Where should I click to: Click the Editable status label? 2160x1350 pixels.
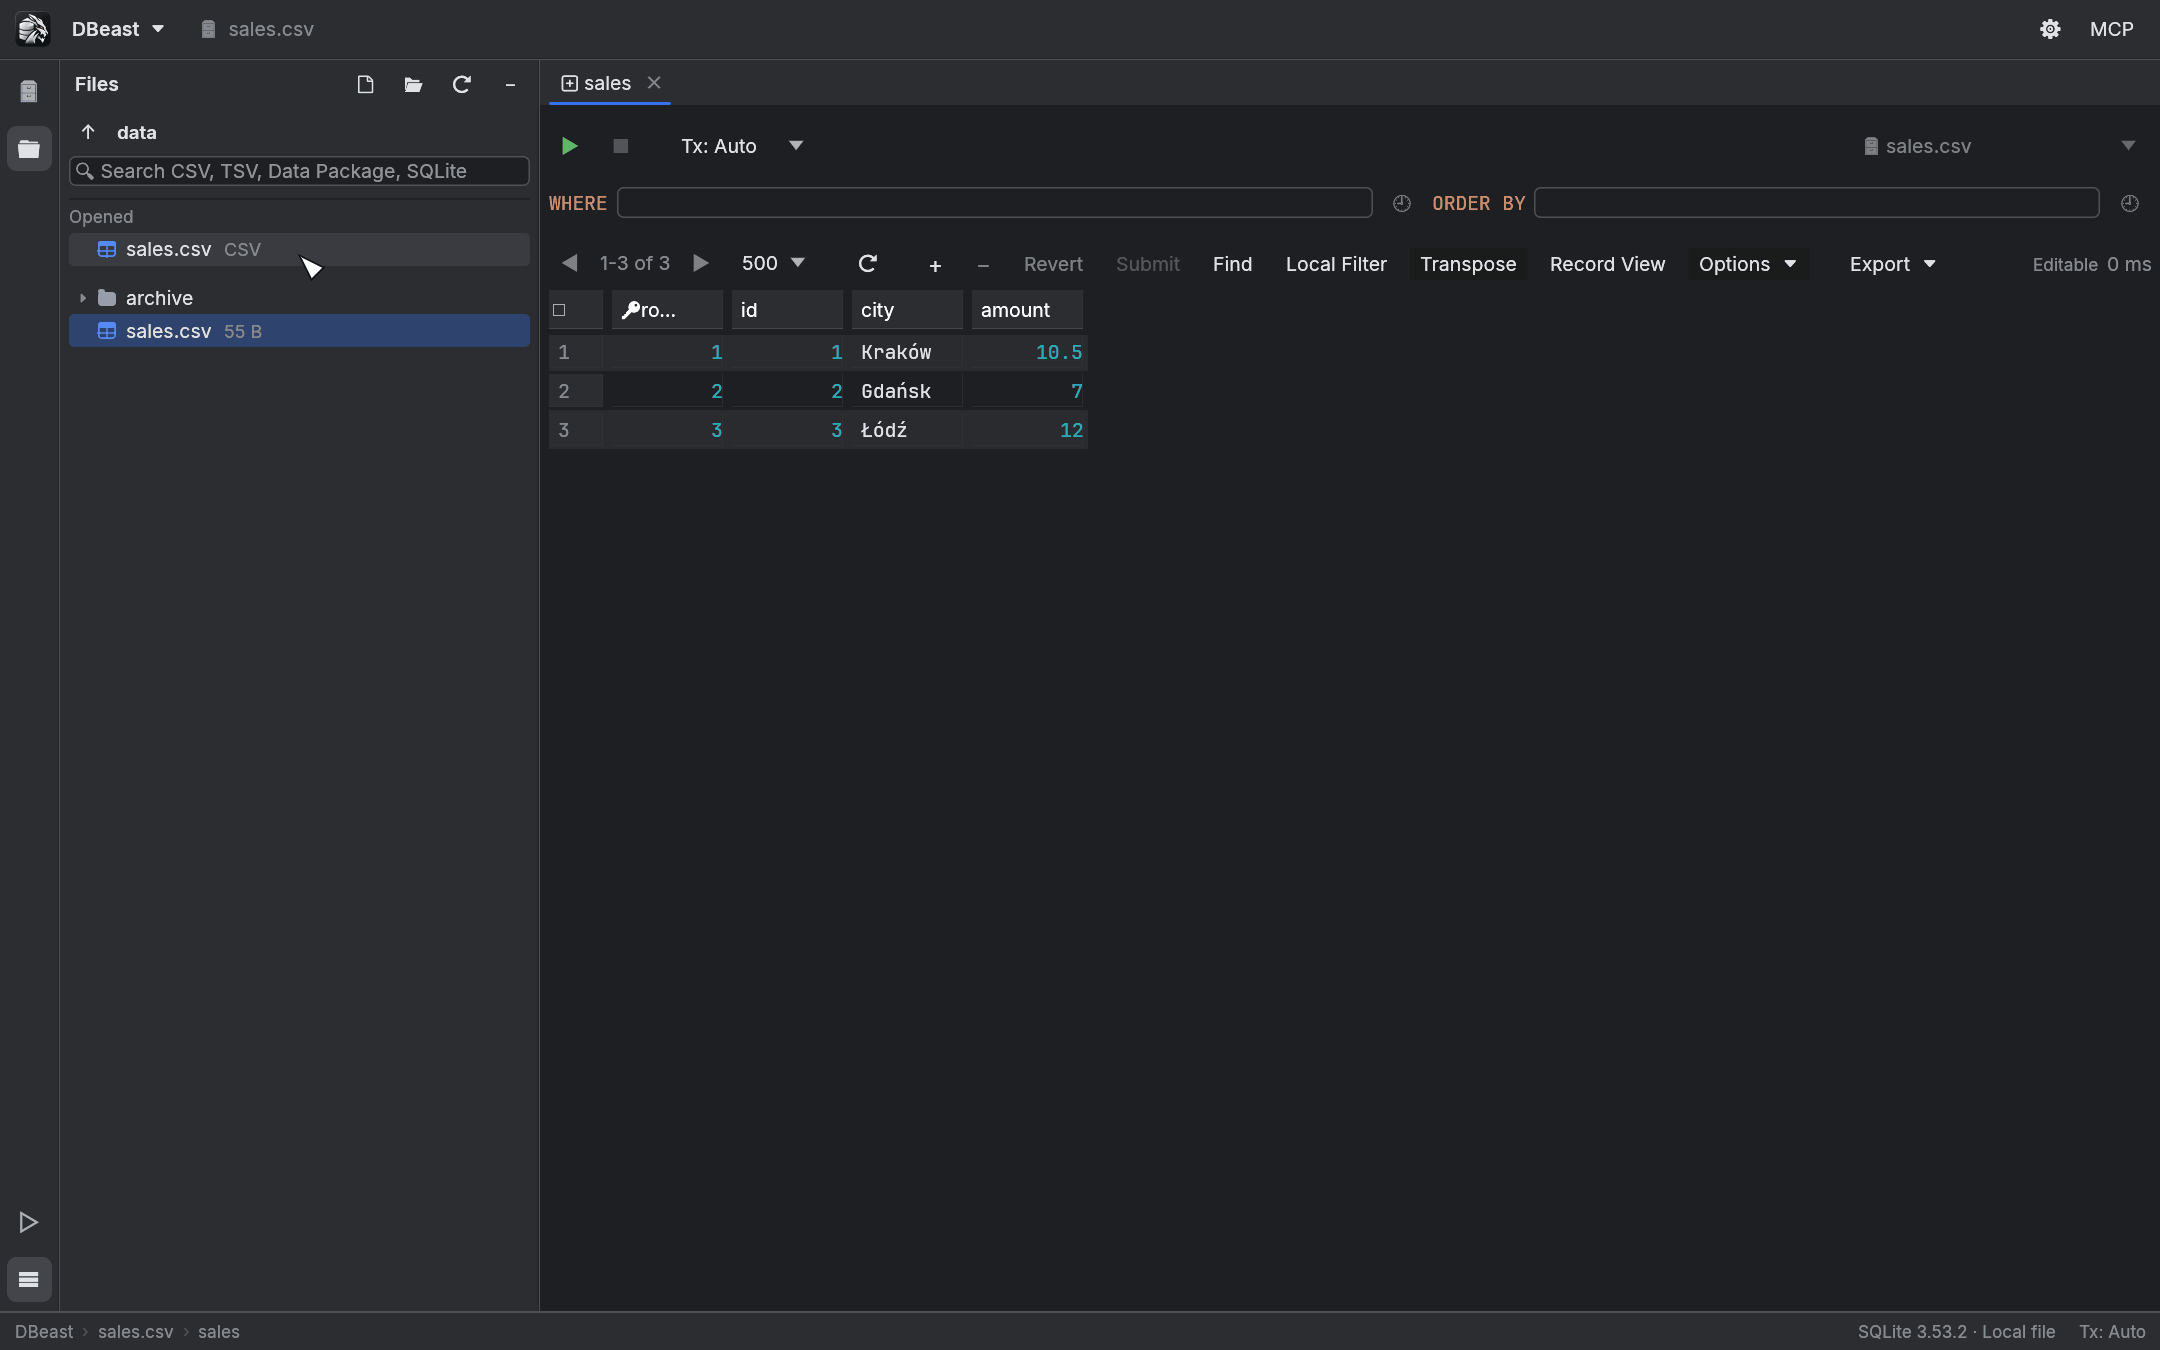click(x=2065, y=265)
